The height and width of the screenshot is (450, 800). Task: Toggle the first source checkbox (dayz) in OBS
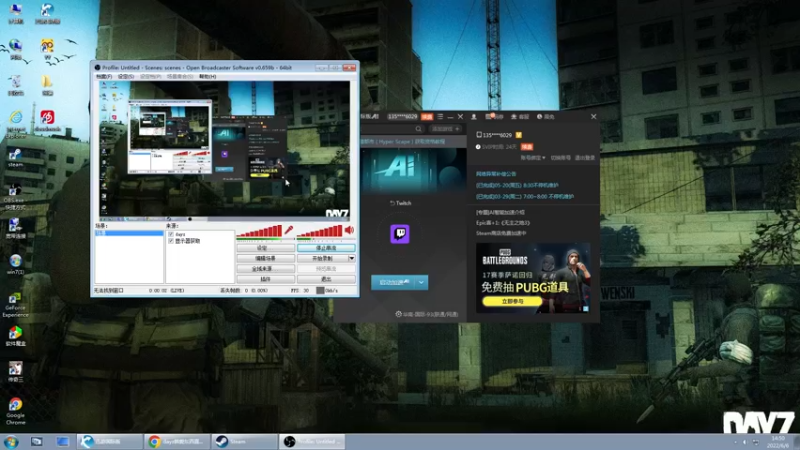point(171,234)
